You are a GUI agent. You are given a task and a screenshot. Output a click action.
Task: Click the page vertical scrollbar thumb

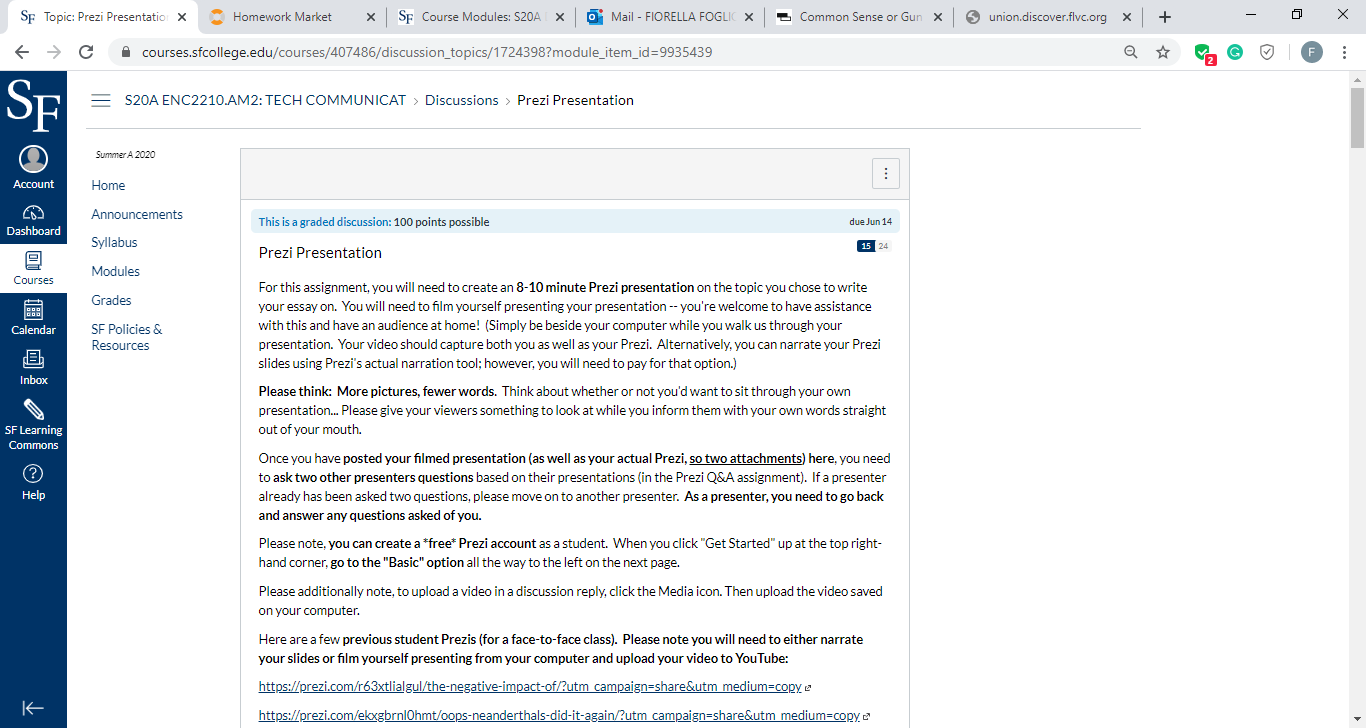point(1357,118)
